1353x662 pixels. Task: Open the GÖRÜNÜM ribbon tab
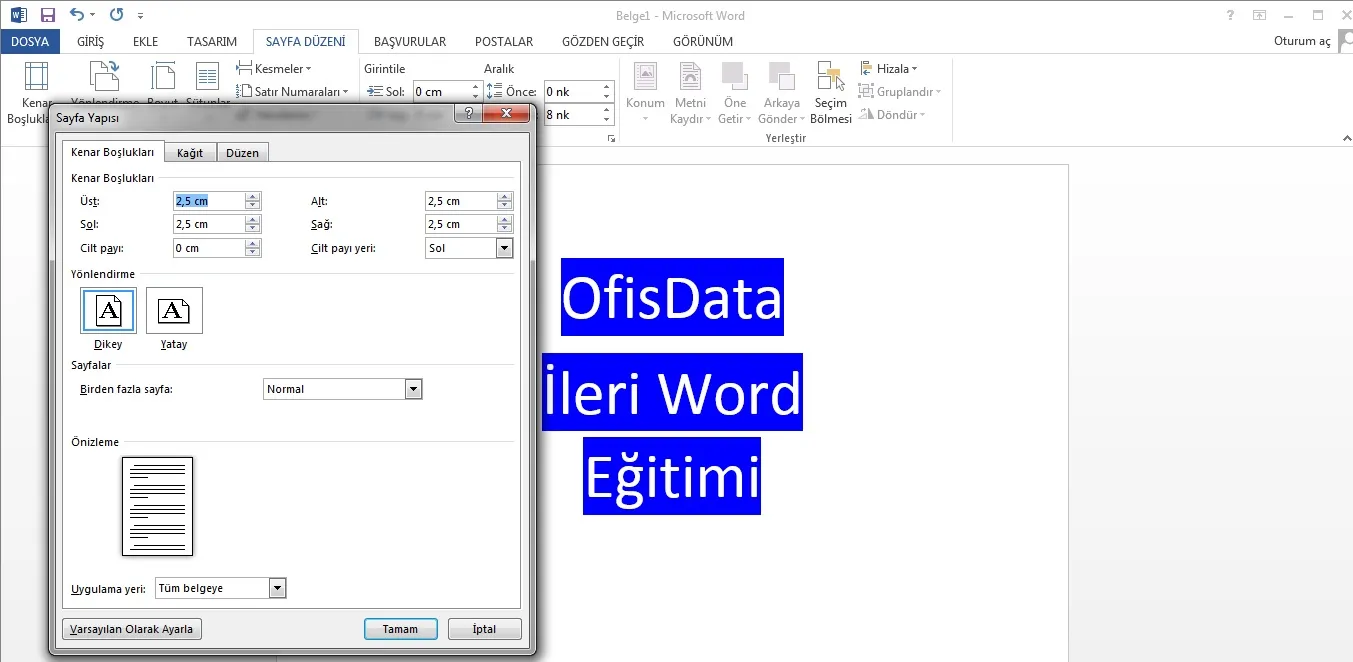pos(702,42)
